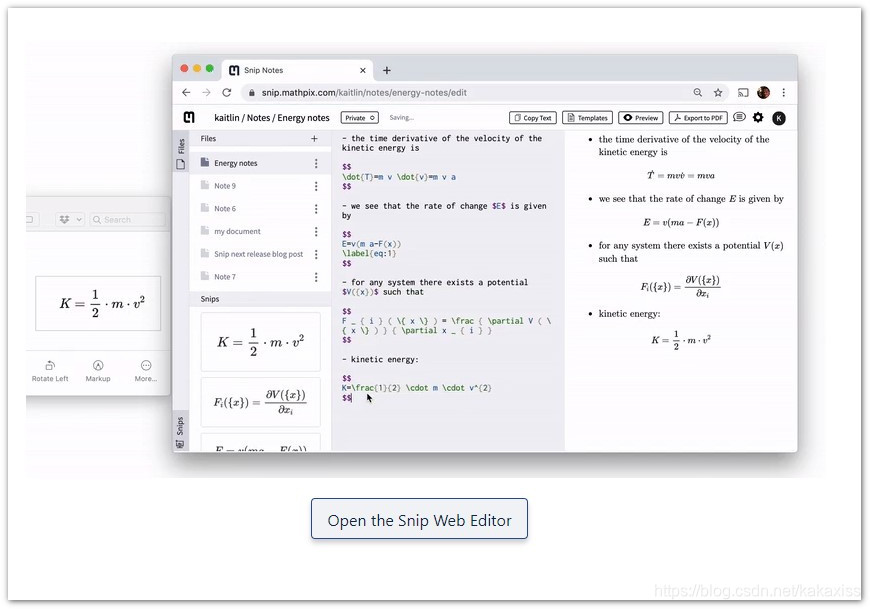Reload the Snip Notes page
The width and height of the screenshot is (870, 609).
pos(226,93)
